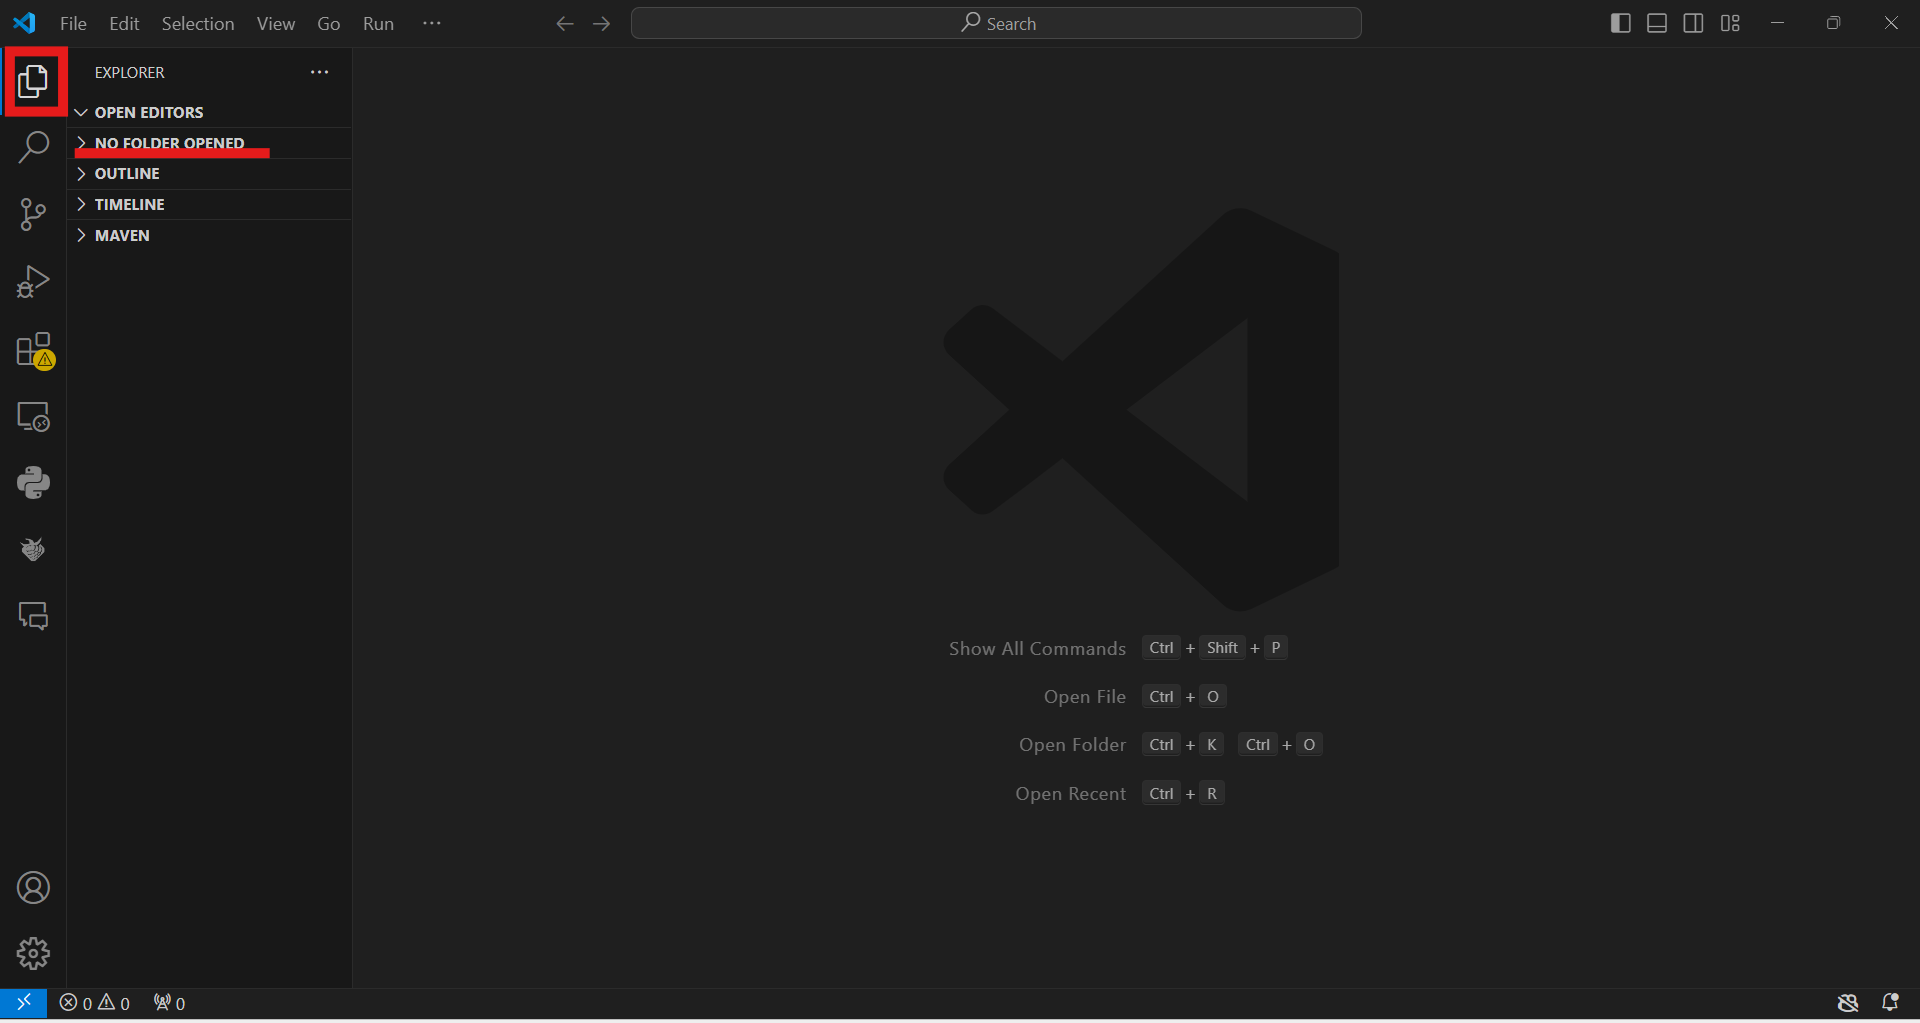Open the activity bar view with the bird icon
The width and height of the screenshot is (1920, 1023).
33,549
